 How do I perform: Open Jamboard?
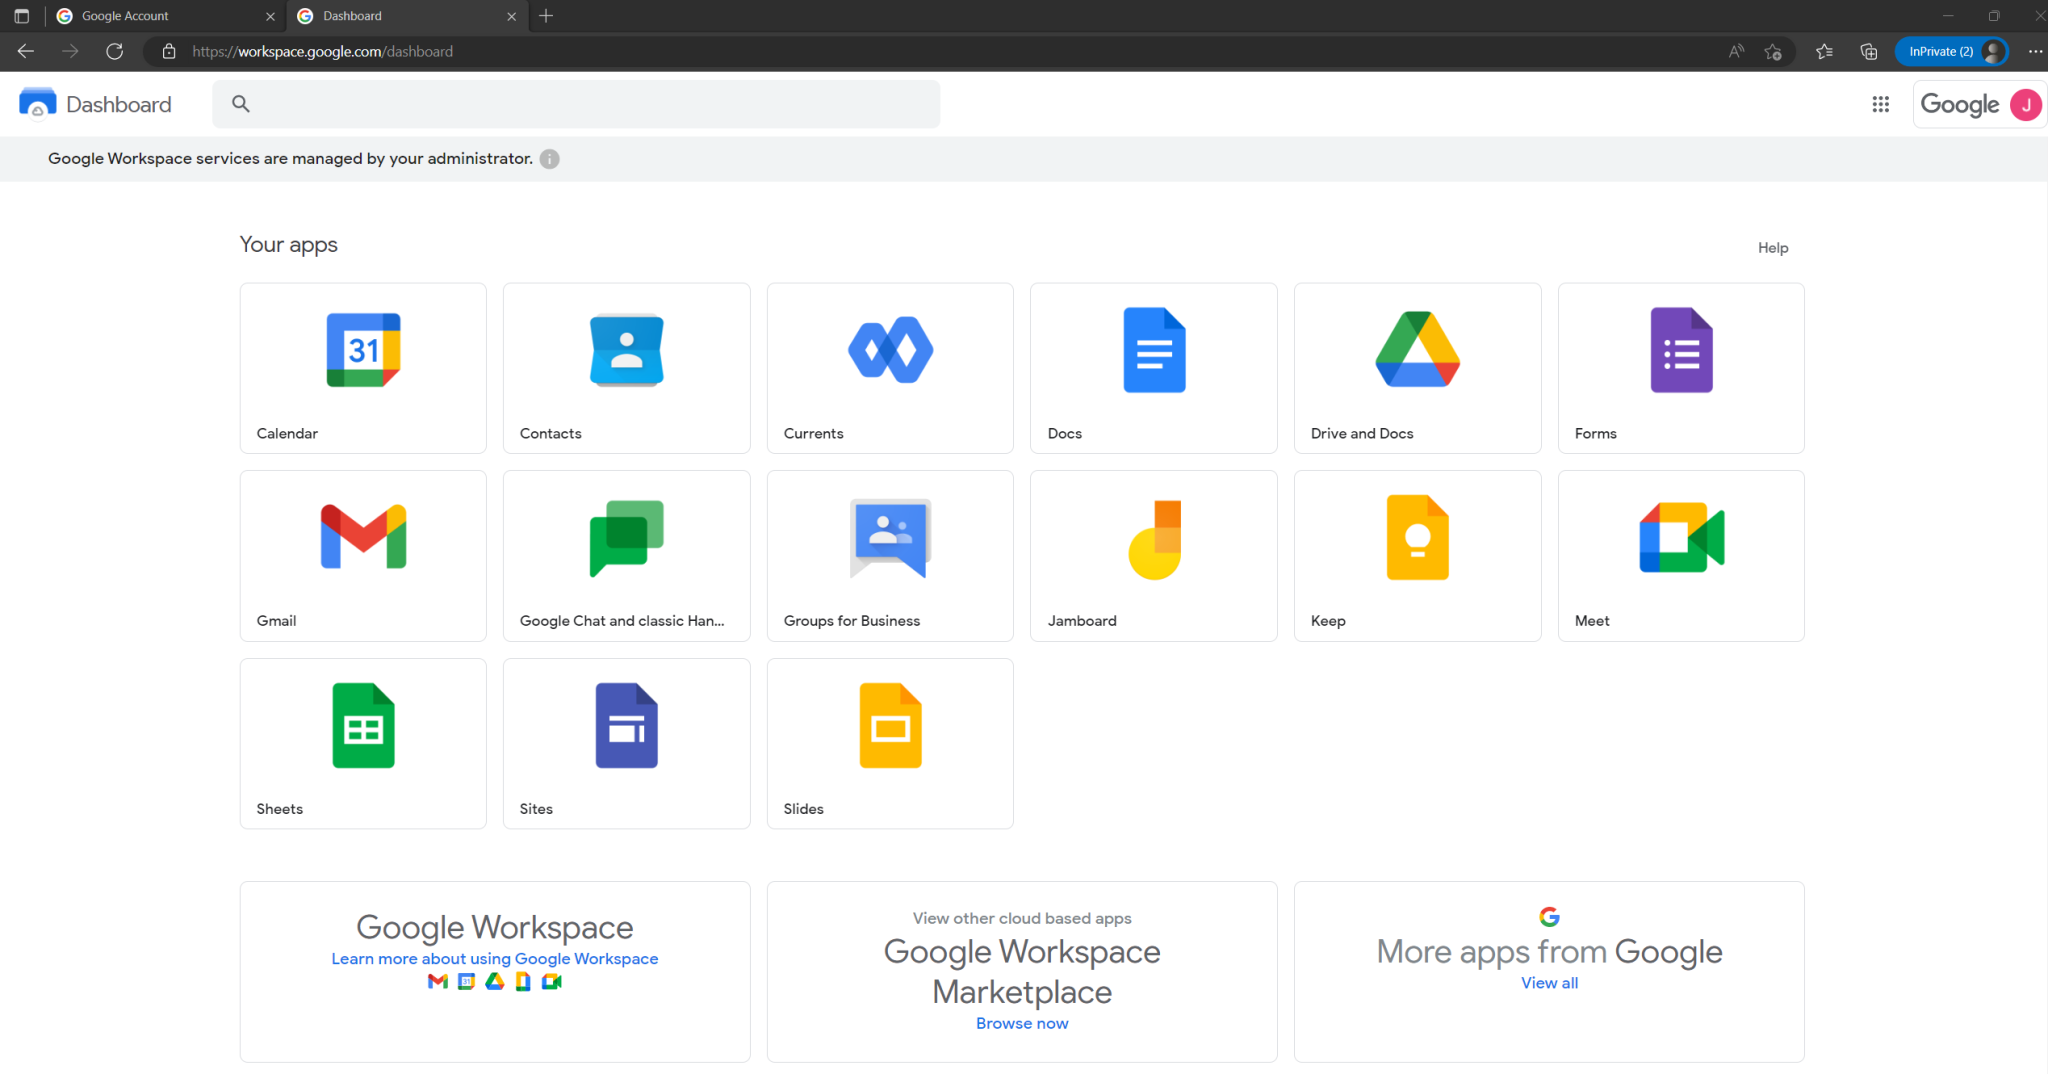click(x=1153, y=555)
